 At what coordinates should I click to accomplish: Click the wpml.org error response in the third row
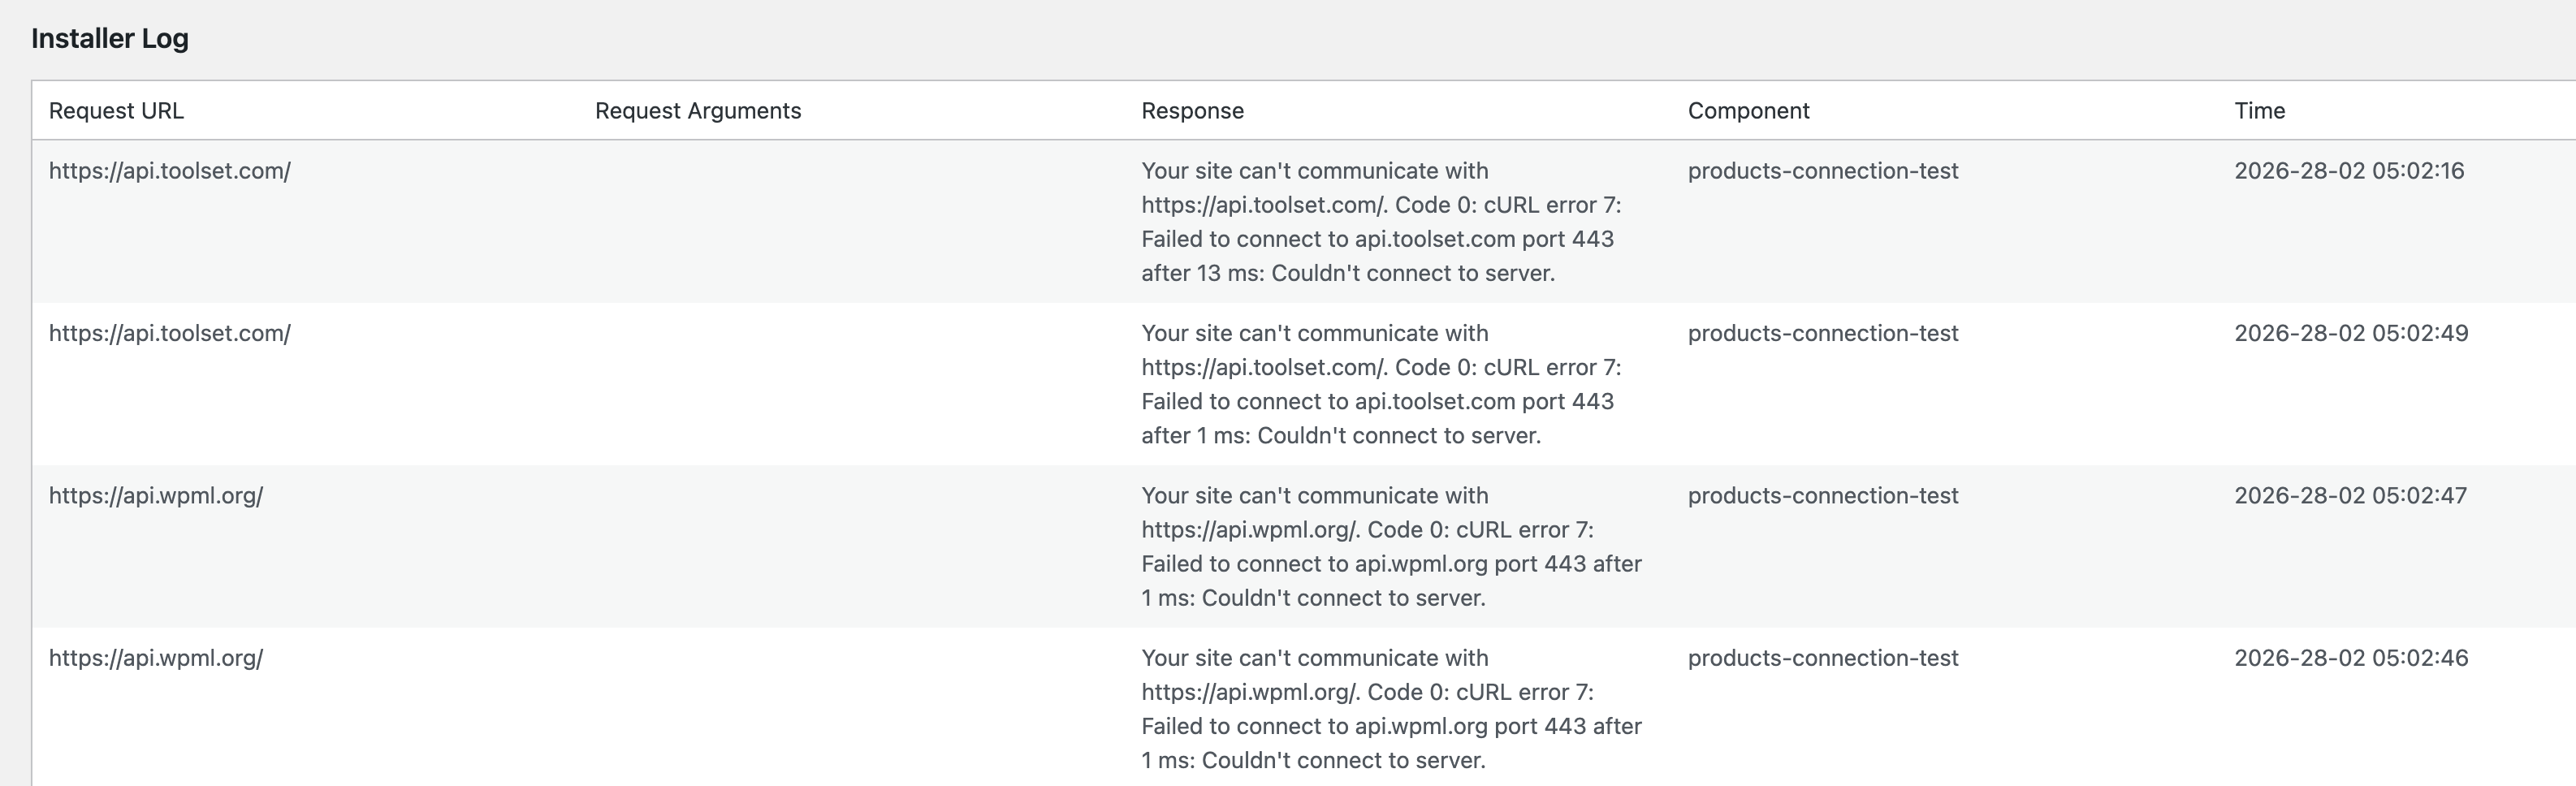tap(1390, 547)
